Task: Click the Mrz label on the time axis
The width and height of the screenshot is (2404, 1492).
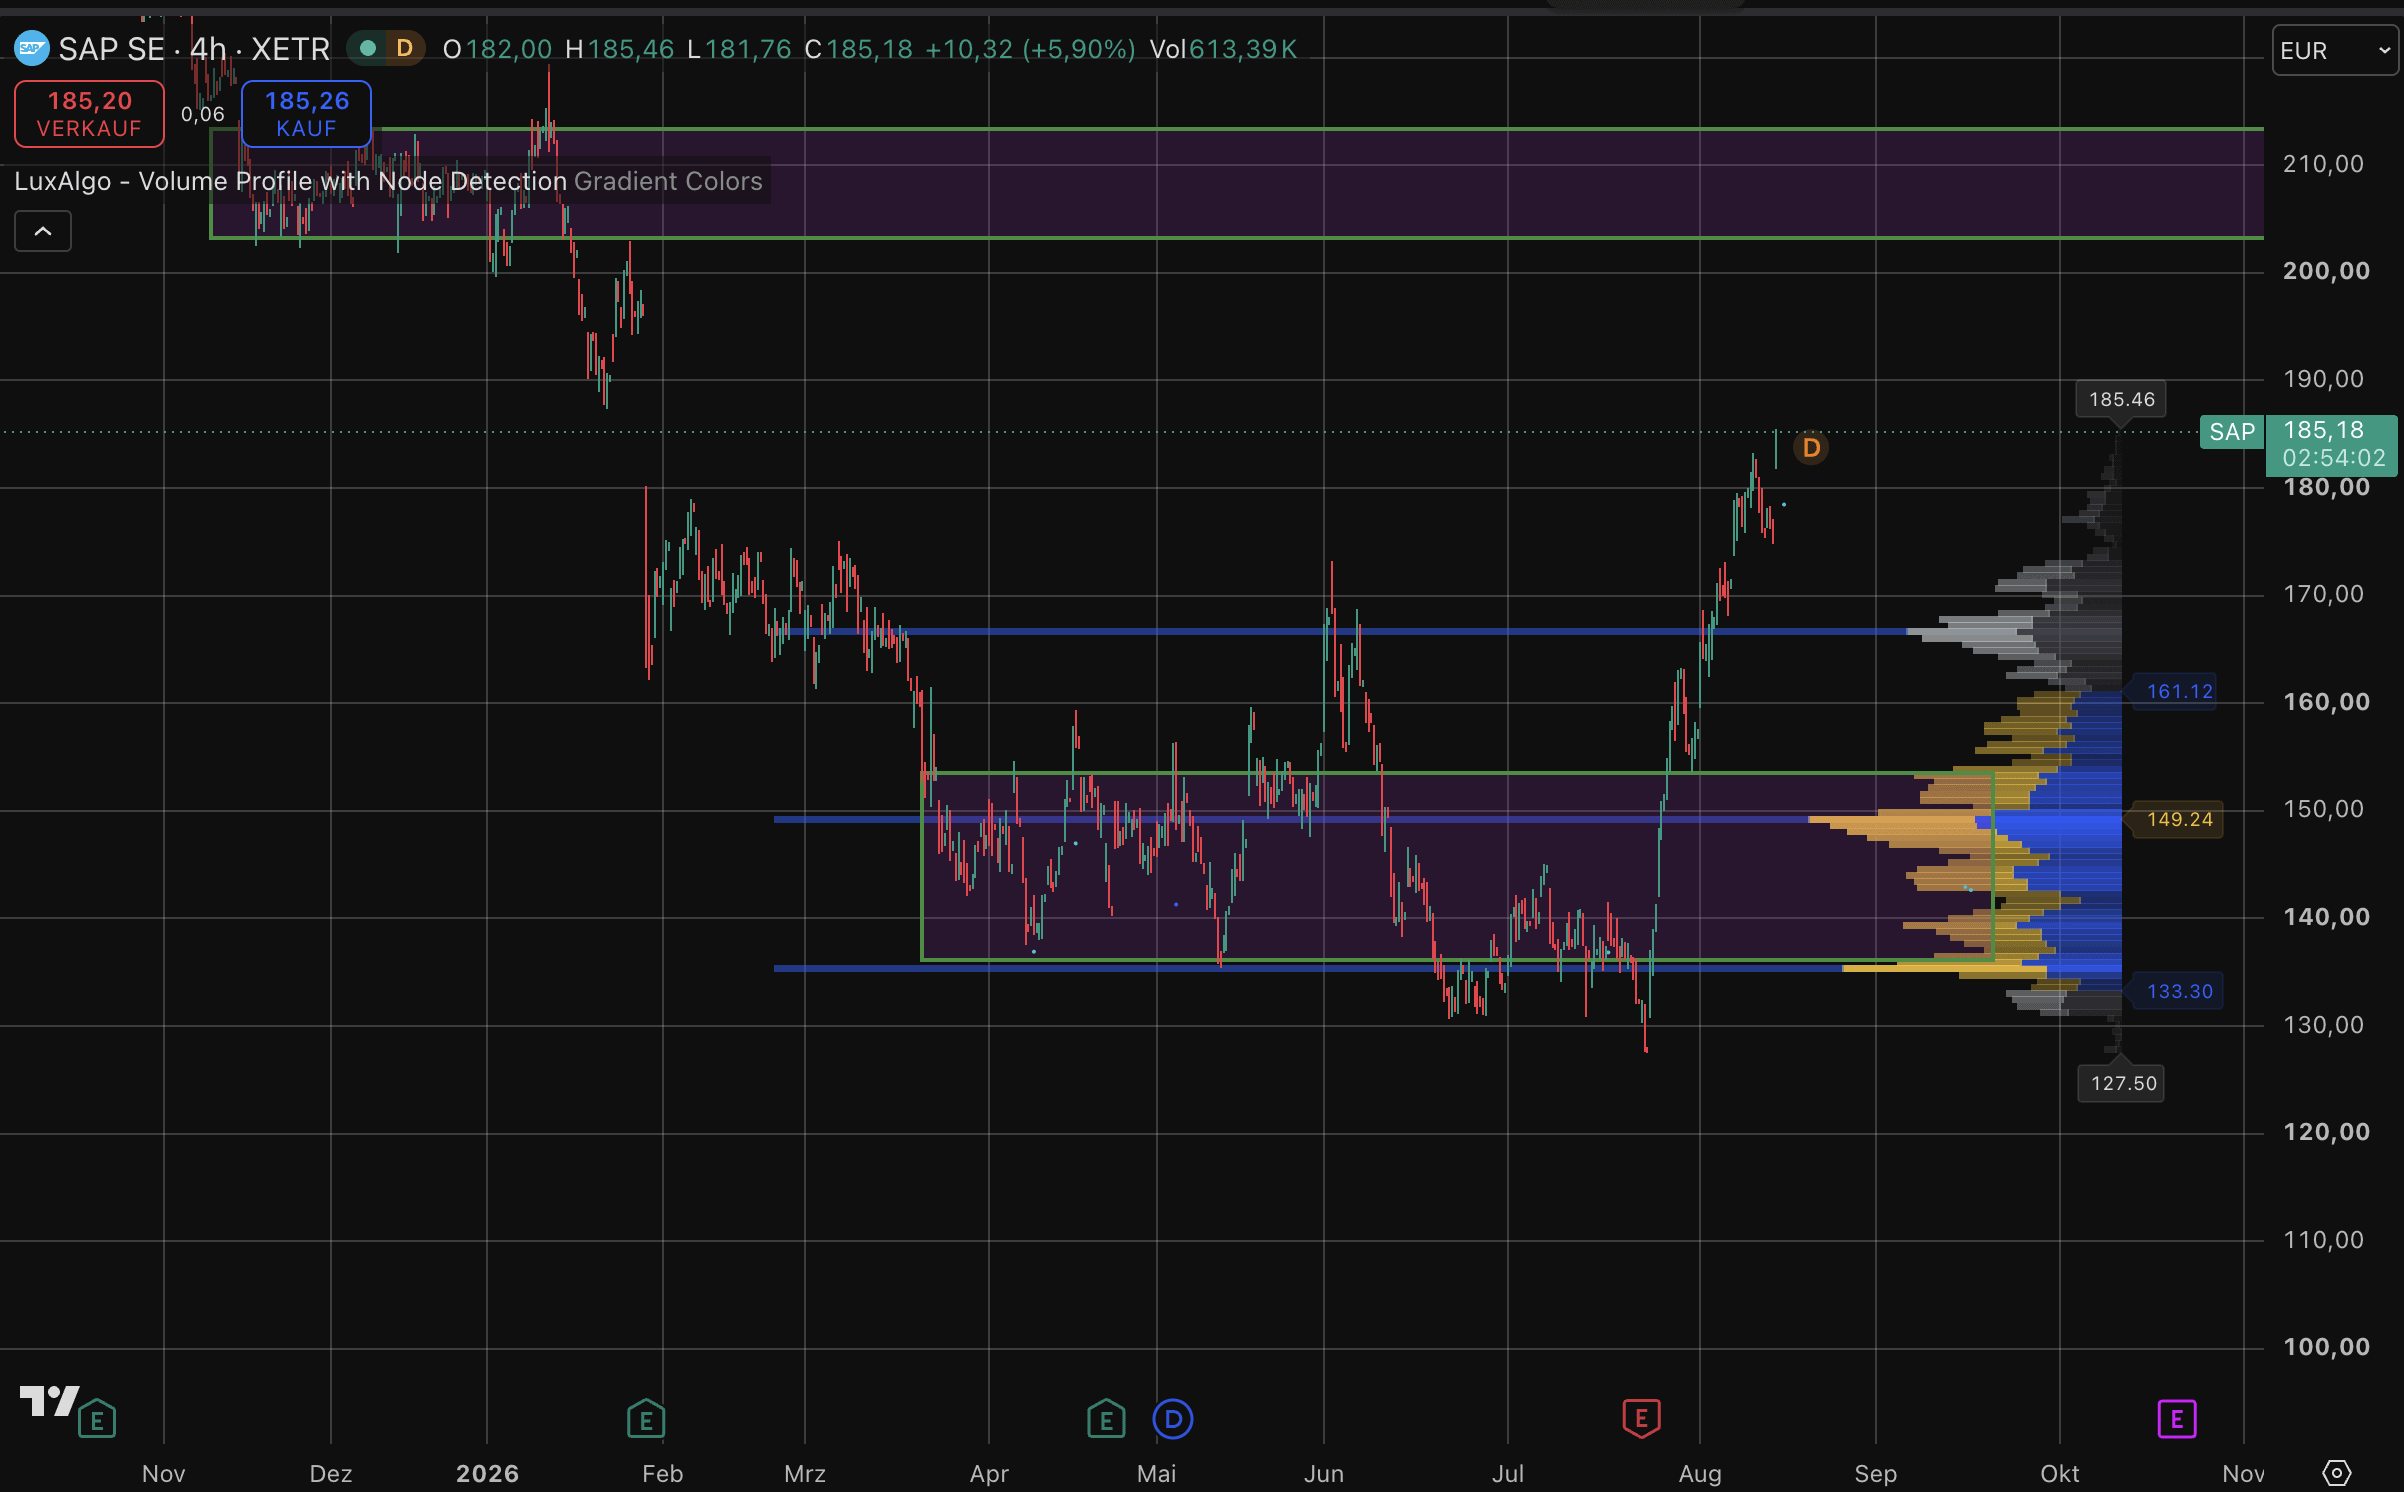Action: [x=805, y=1474]
